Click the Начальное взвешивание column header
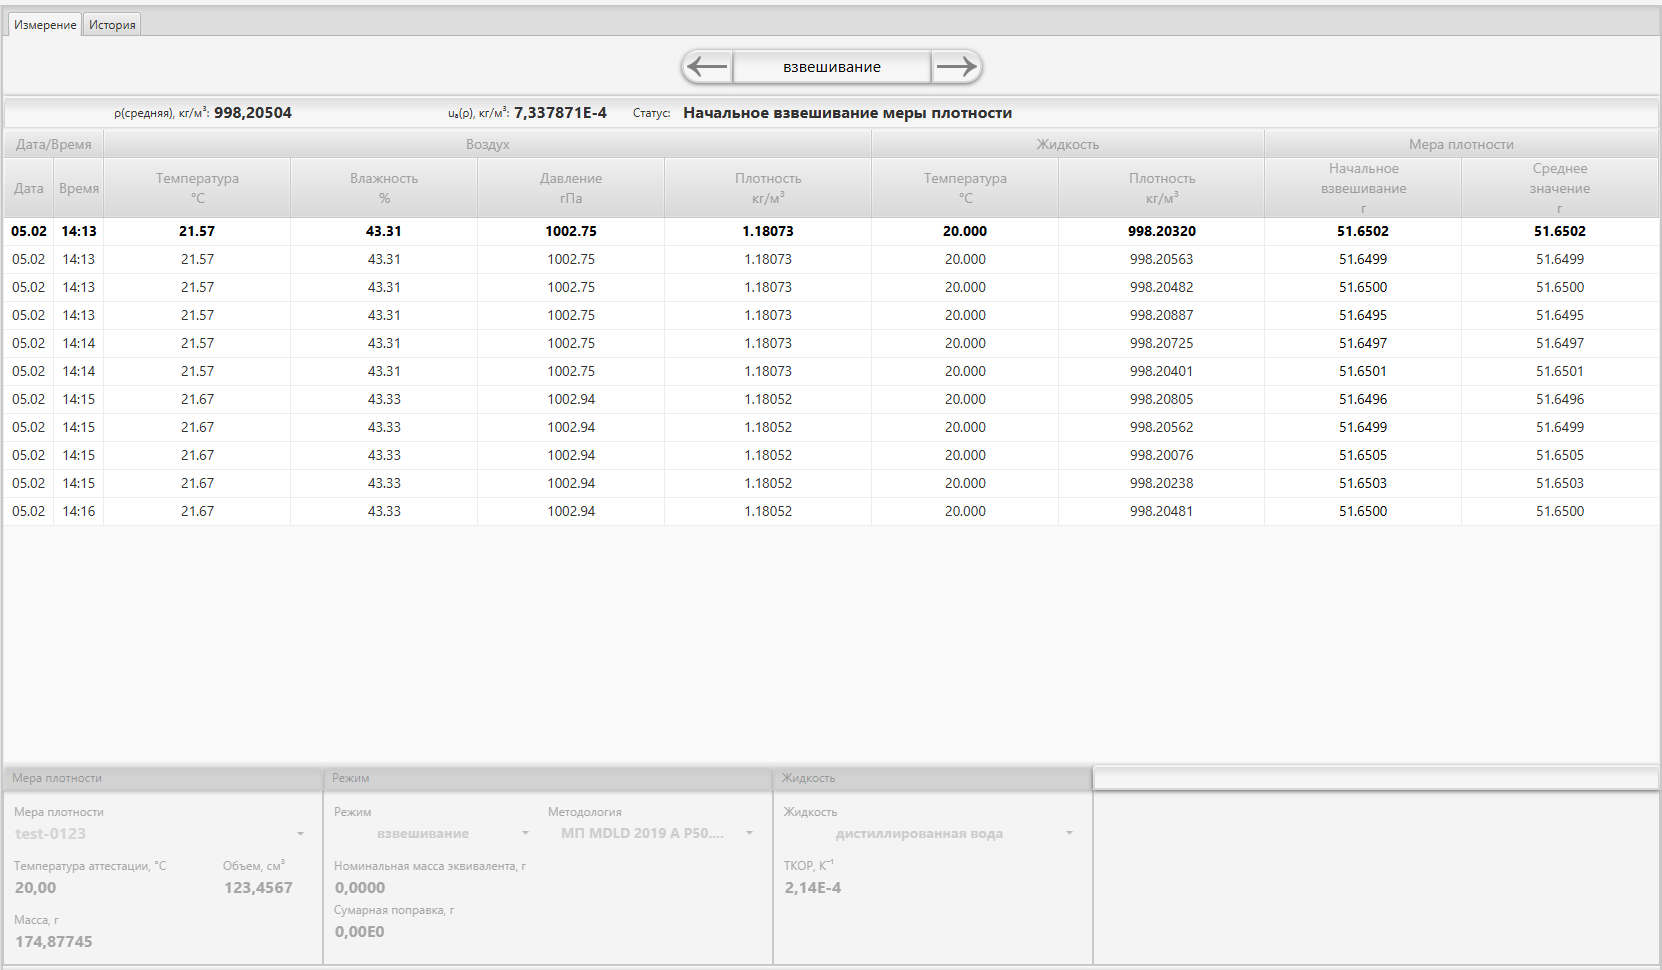The height and width of the screenshot is (970, 1662). coord(1363,188)
